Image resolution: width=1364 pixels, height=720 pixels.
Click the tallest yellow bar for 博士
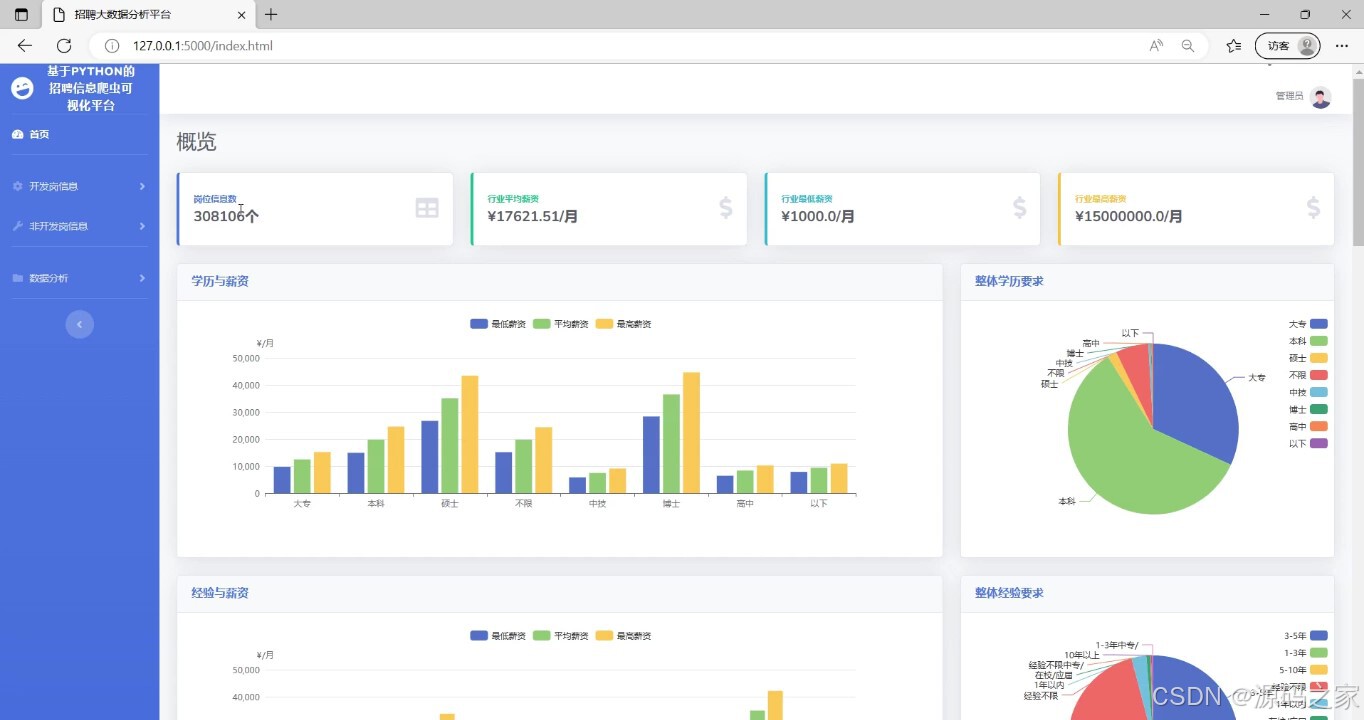[691, 433]
